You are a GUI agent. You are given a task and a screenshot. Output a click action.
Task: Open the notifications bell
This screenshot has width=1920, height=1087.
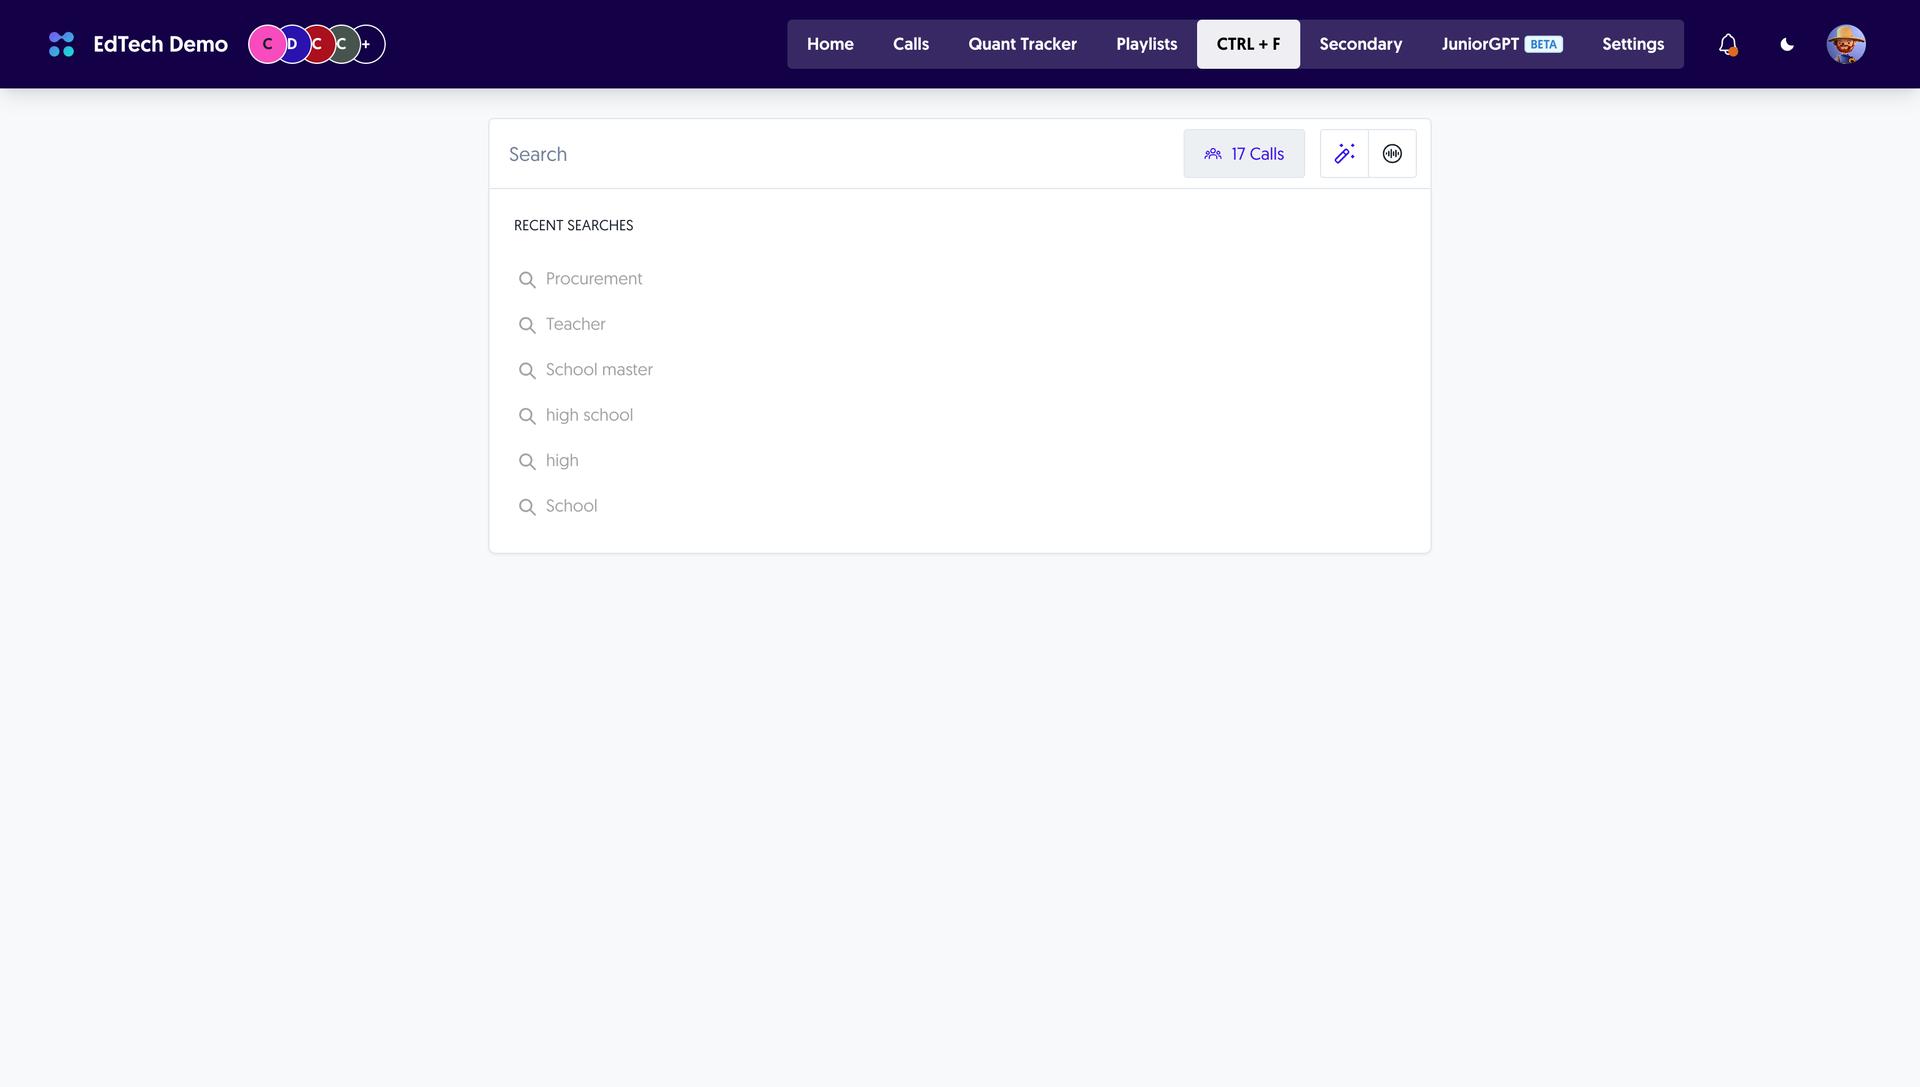(x=1727, y=44)
